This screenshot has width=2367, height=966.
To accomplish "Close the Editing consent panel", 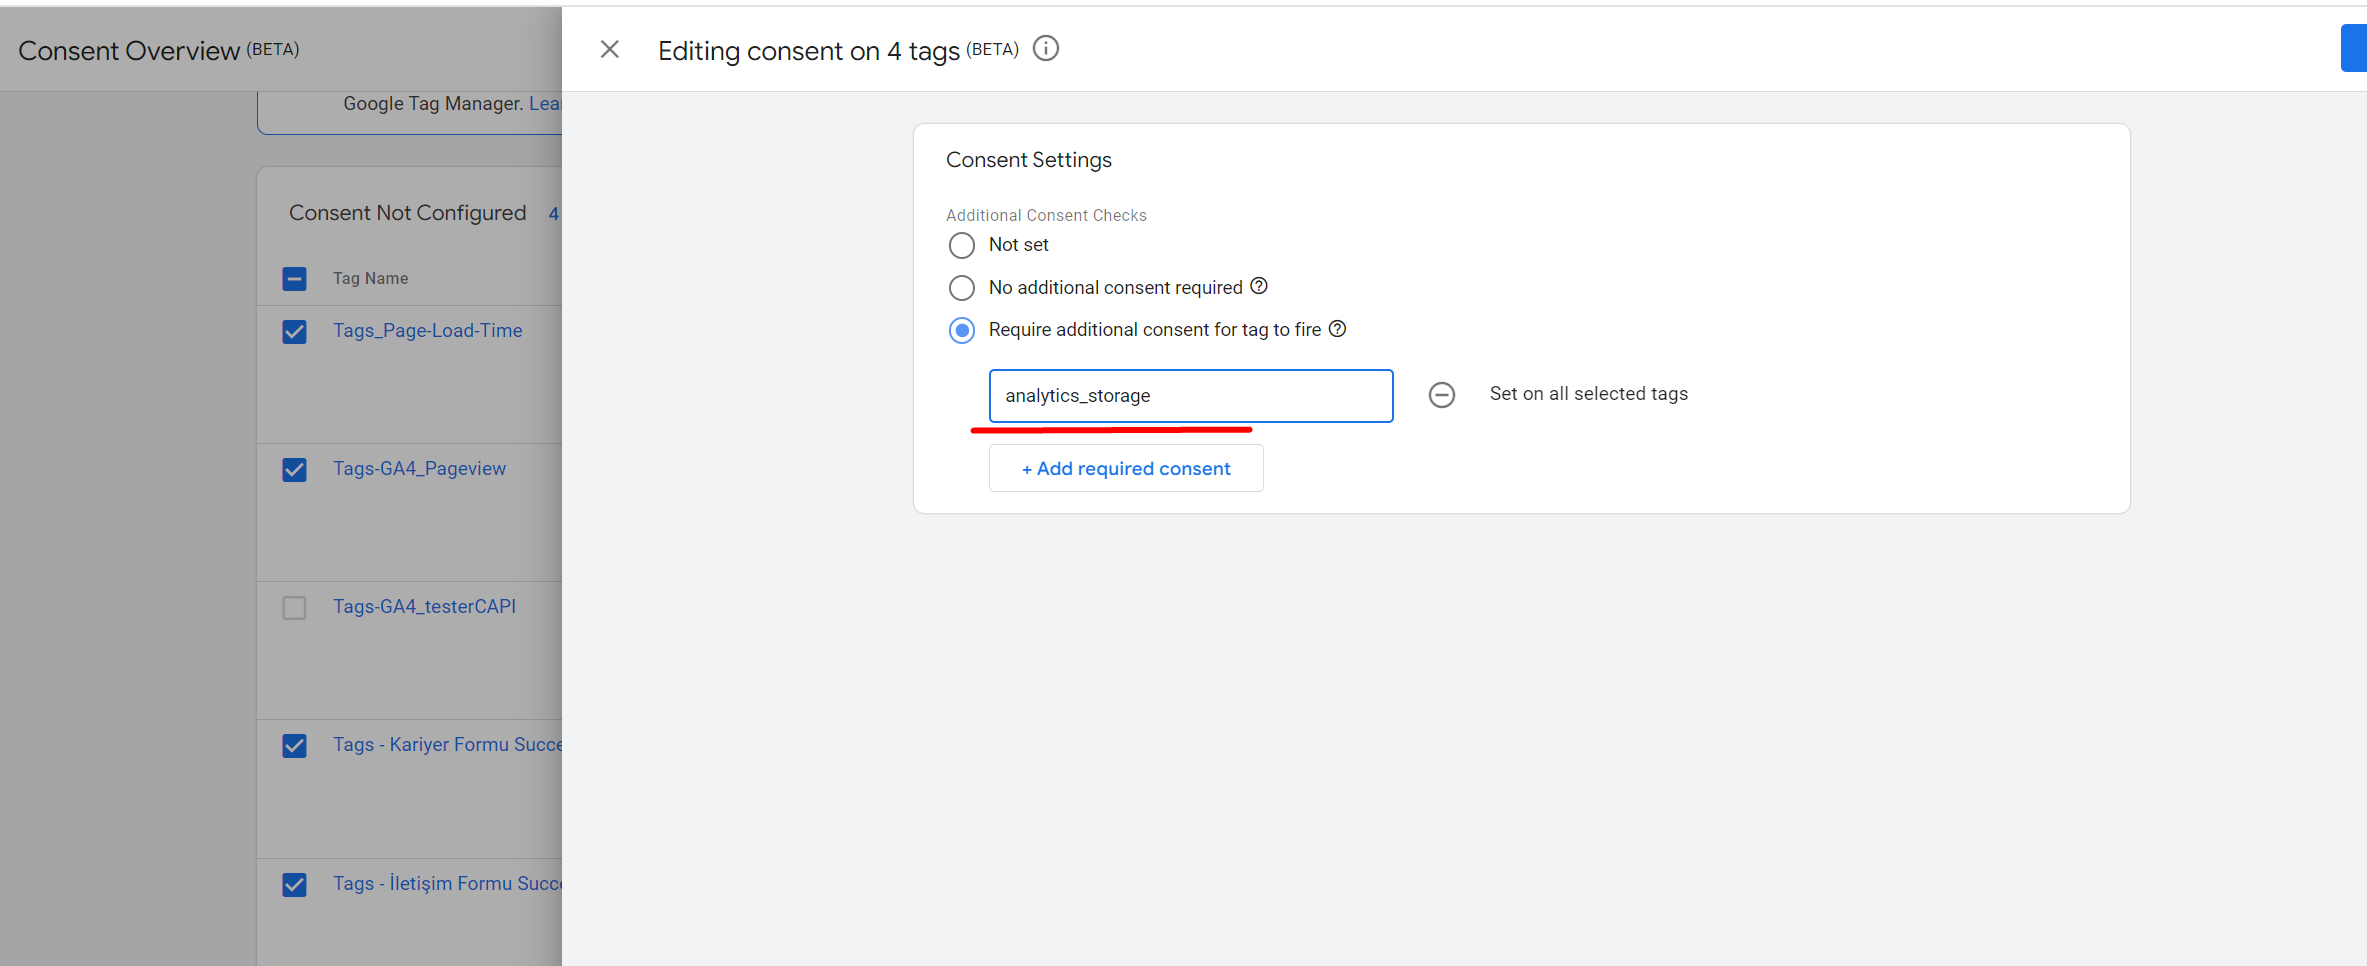I will [609, 49].
